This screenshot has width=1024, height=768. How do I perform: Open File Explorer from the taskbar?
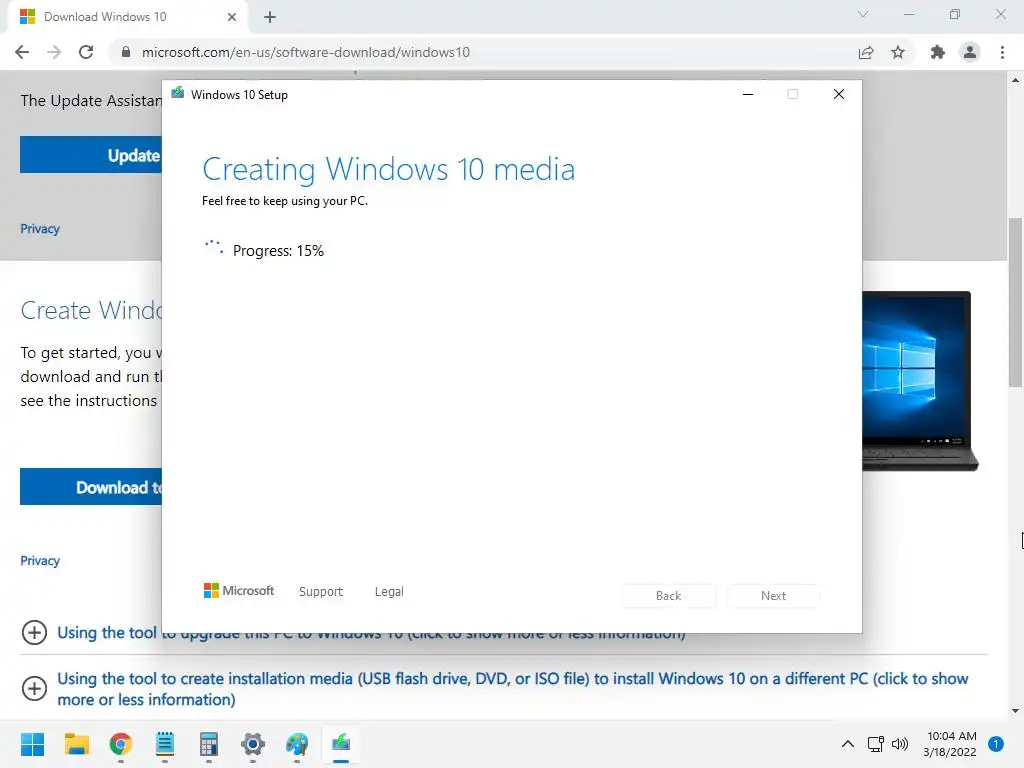pos(76,744)
